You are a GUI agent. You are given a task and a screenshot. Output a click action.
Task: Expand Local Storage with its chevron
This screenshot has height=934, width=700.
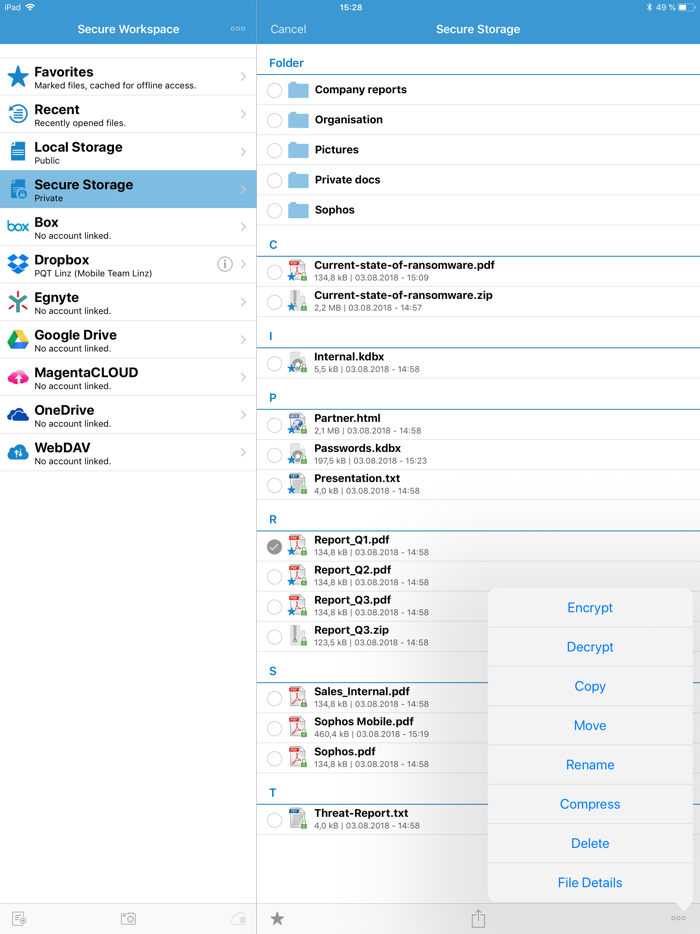[x=243, y=151]
